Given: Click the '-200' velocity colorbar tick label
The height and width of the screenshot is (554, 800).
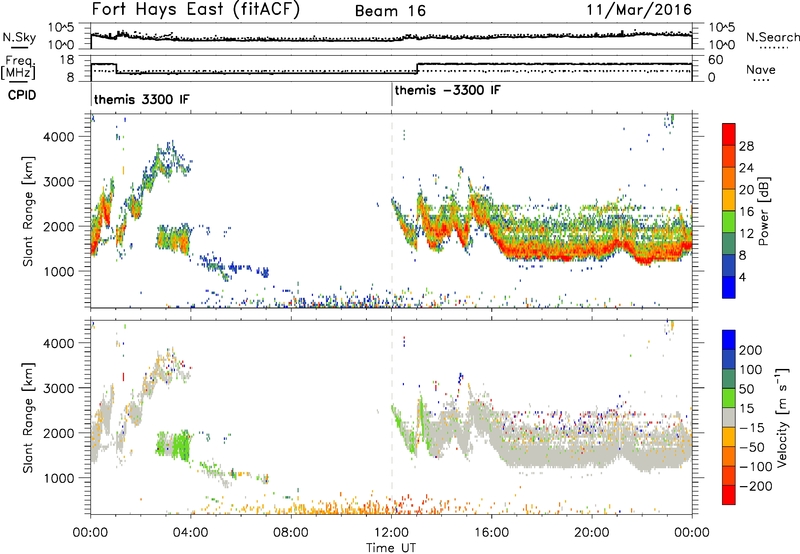Looking at the screenshot, I should click(x=755, y=486).
